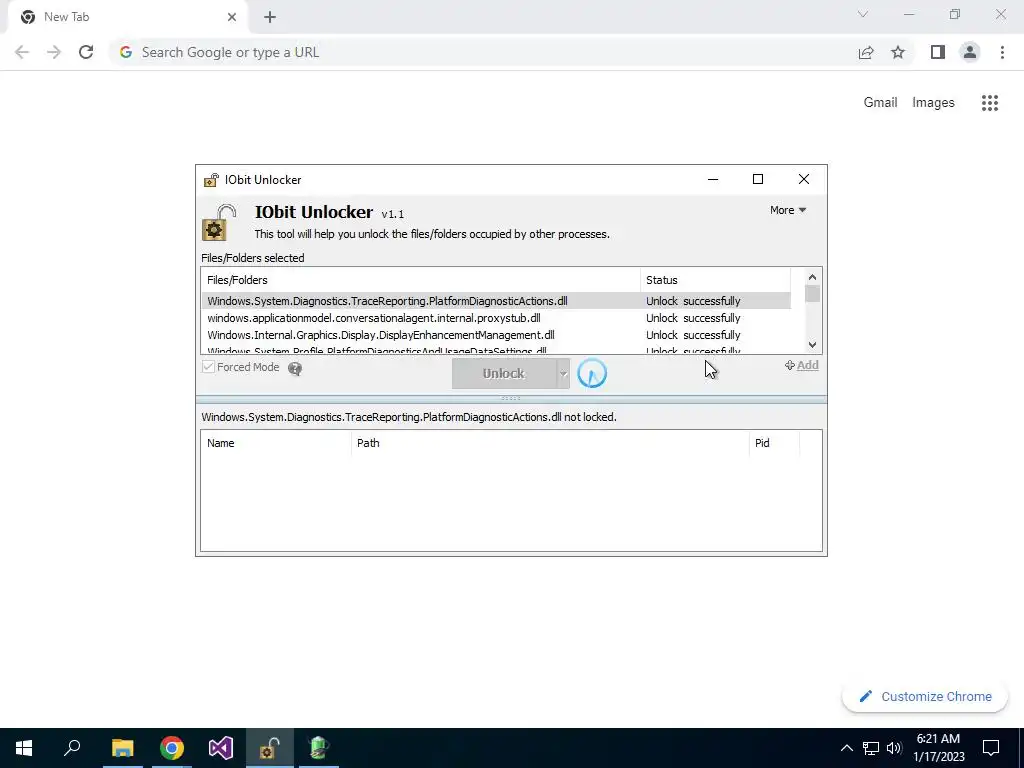1024x768 pixels.
Task: Close the IObit Unlocker window
Action: 804,179
